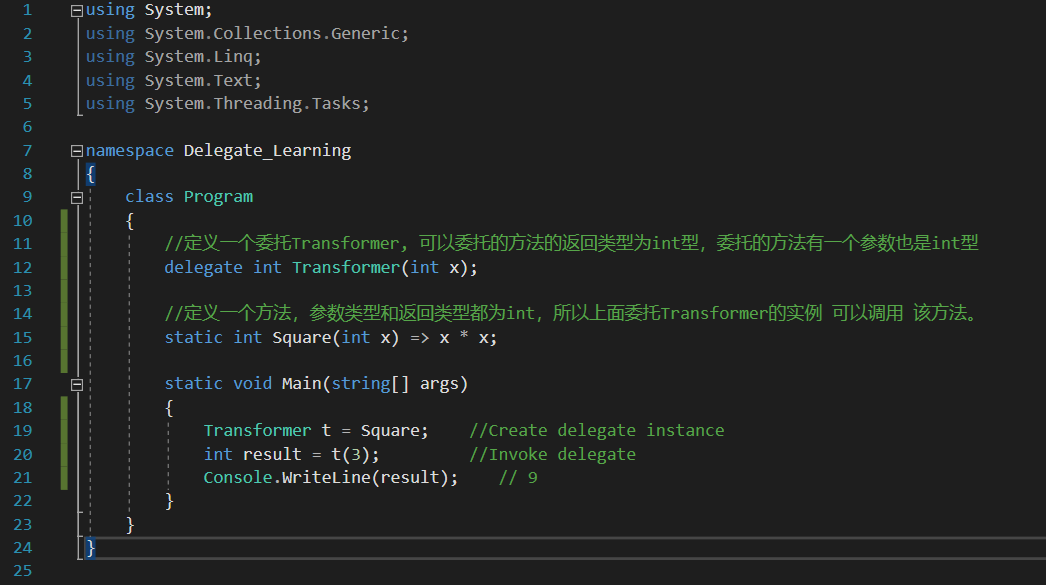Click the 'void' keyword on line 17
The width and height of the screenshot is (1046, 585).
253,384
